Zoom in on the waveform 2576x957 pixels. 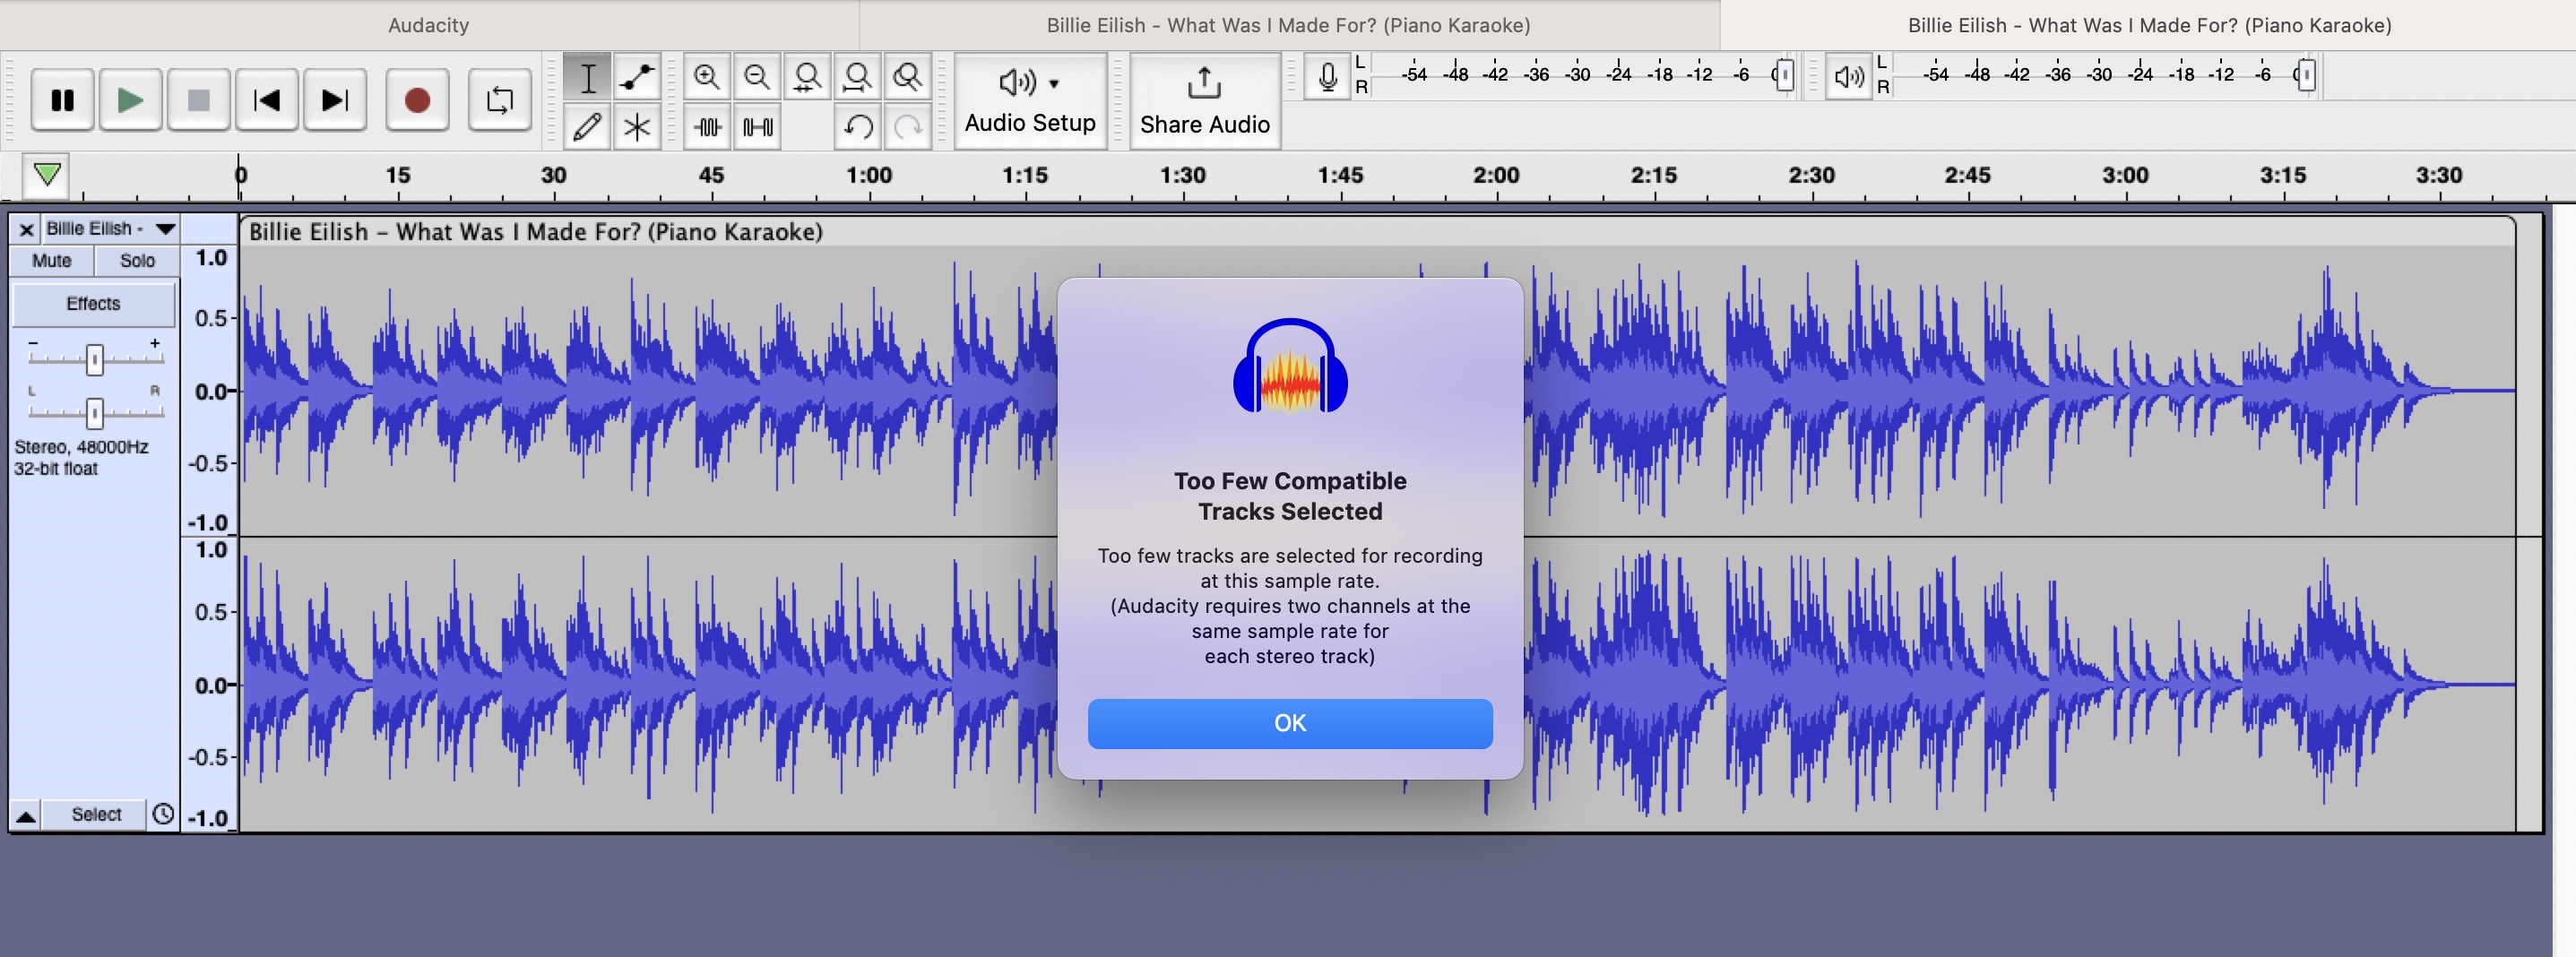708,76
